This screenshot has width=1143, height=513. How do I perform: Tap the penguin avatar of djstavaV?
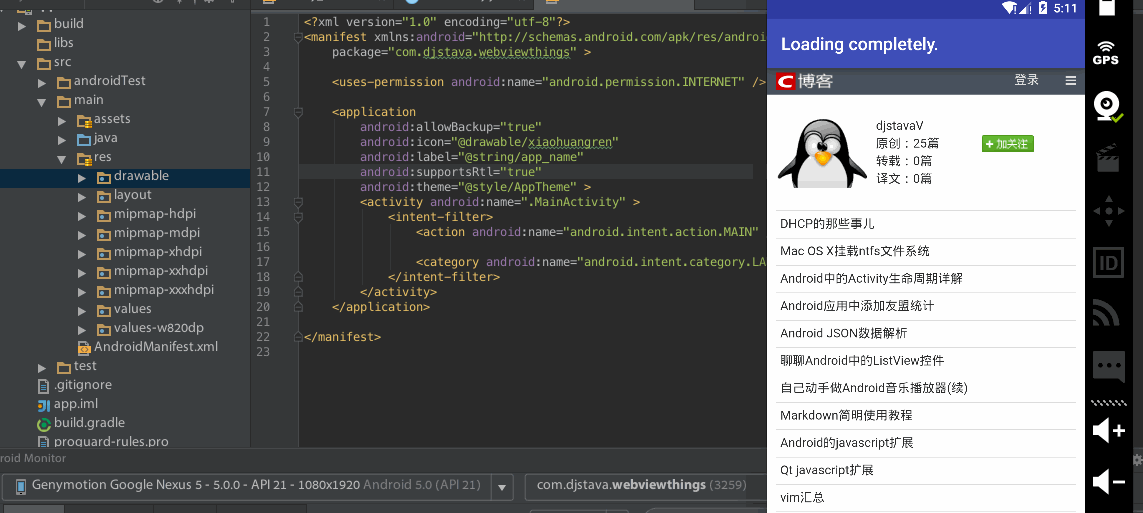821,152
